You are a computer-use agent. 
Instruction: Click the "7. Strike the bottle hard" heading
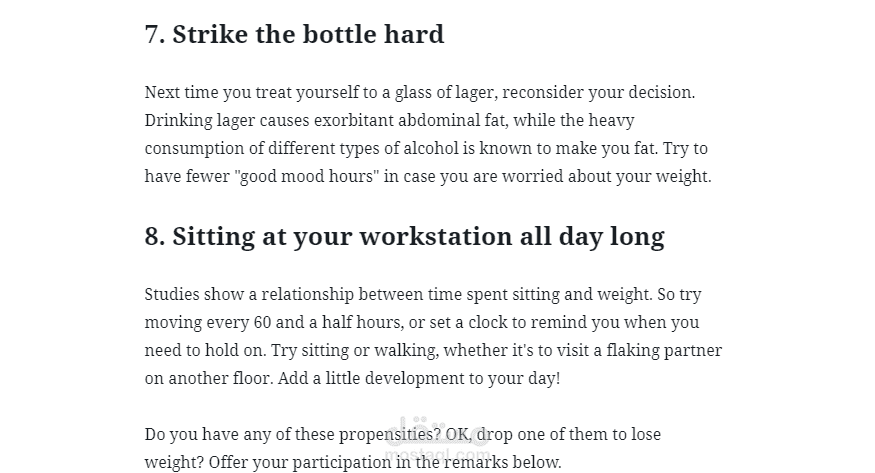[294, 34]
